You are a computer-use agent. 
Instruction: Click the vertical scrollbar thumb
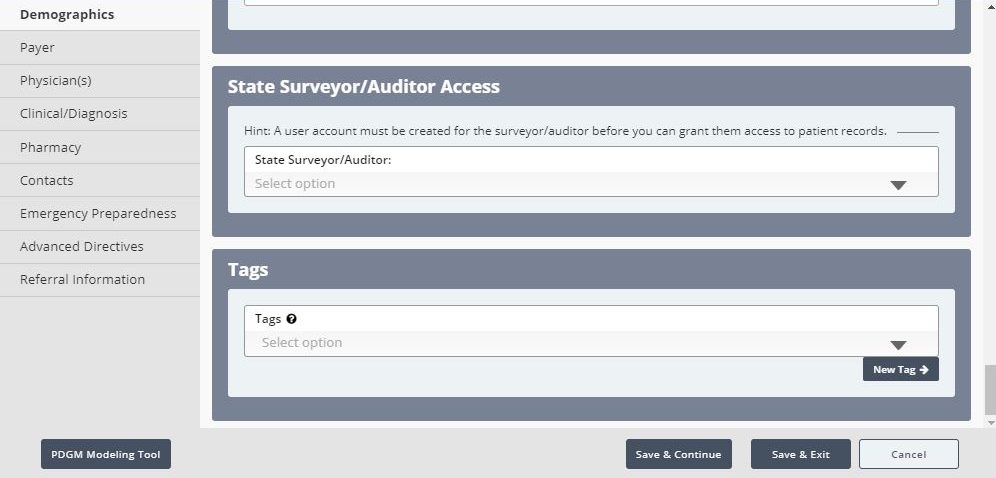tap(990, 389)
